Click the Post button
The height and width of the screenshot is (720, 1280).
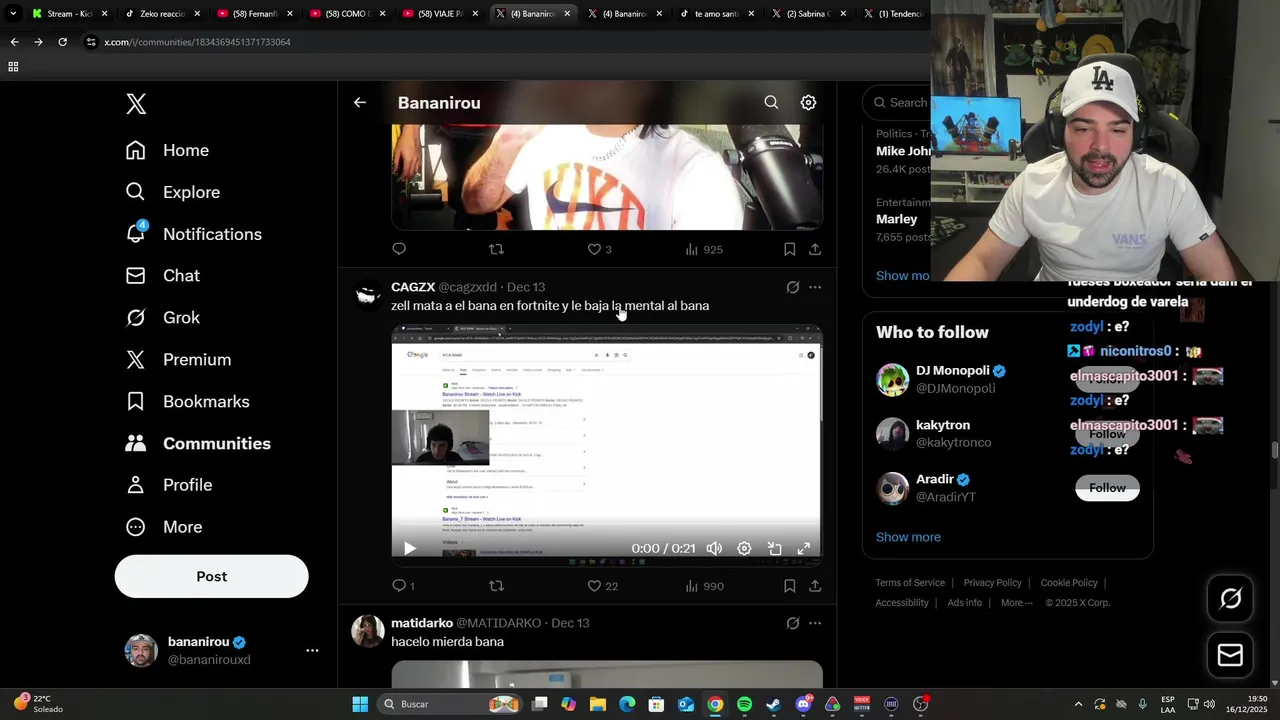[211, 576]
